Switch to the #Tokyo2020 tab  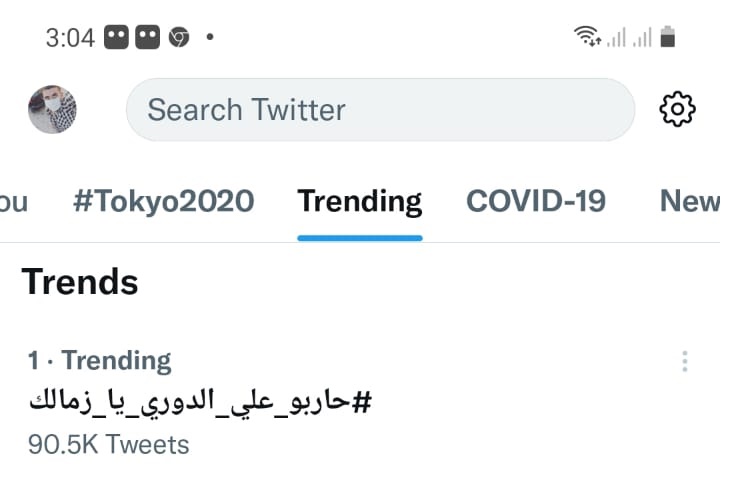(x=164, y=201)
